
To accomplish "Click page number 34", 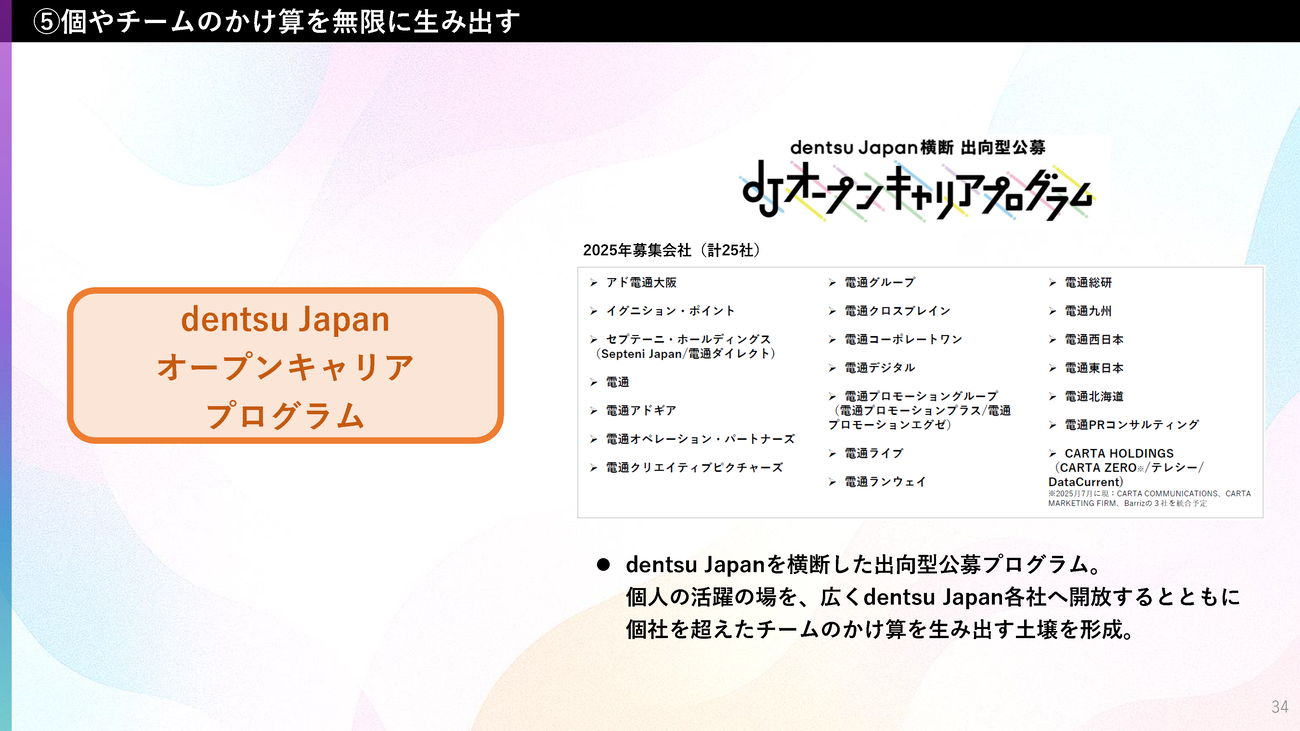I will click(1280, 707).
